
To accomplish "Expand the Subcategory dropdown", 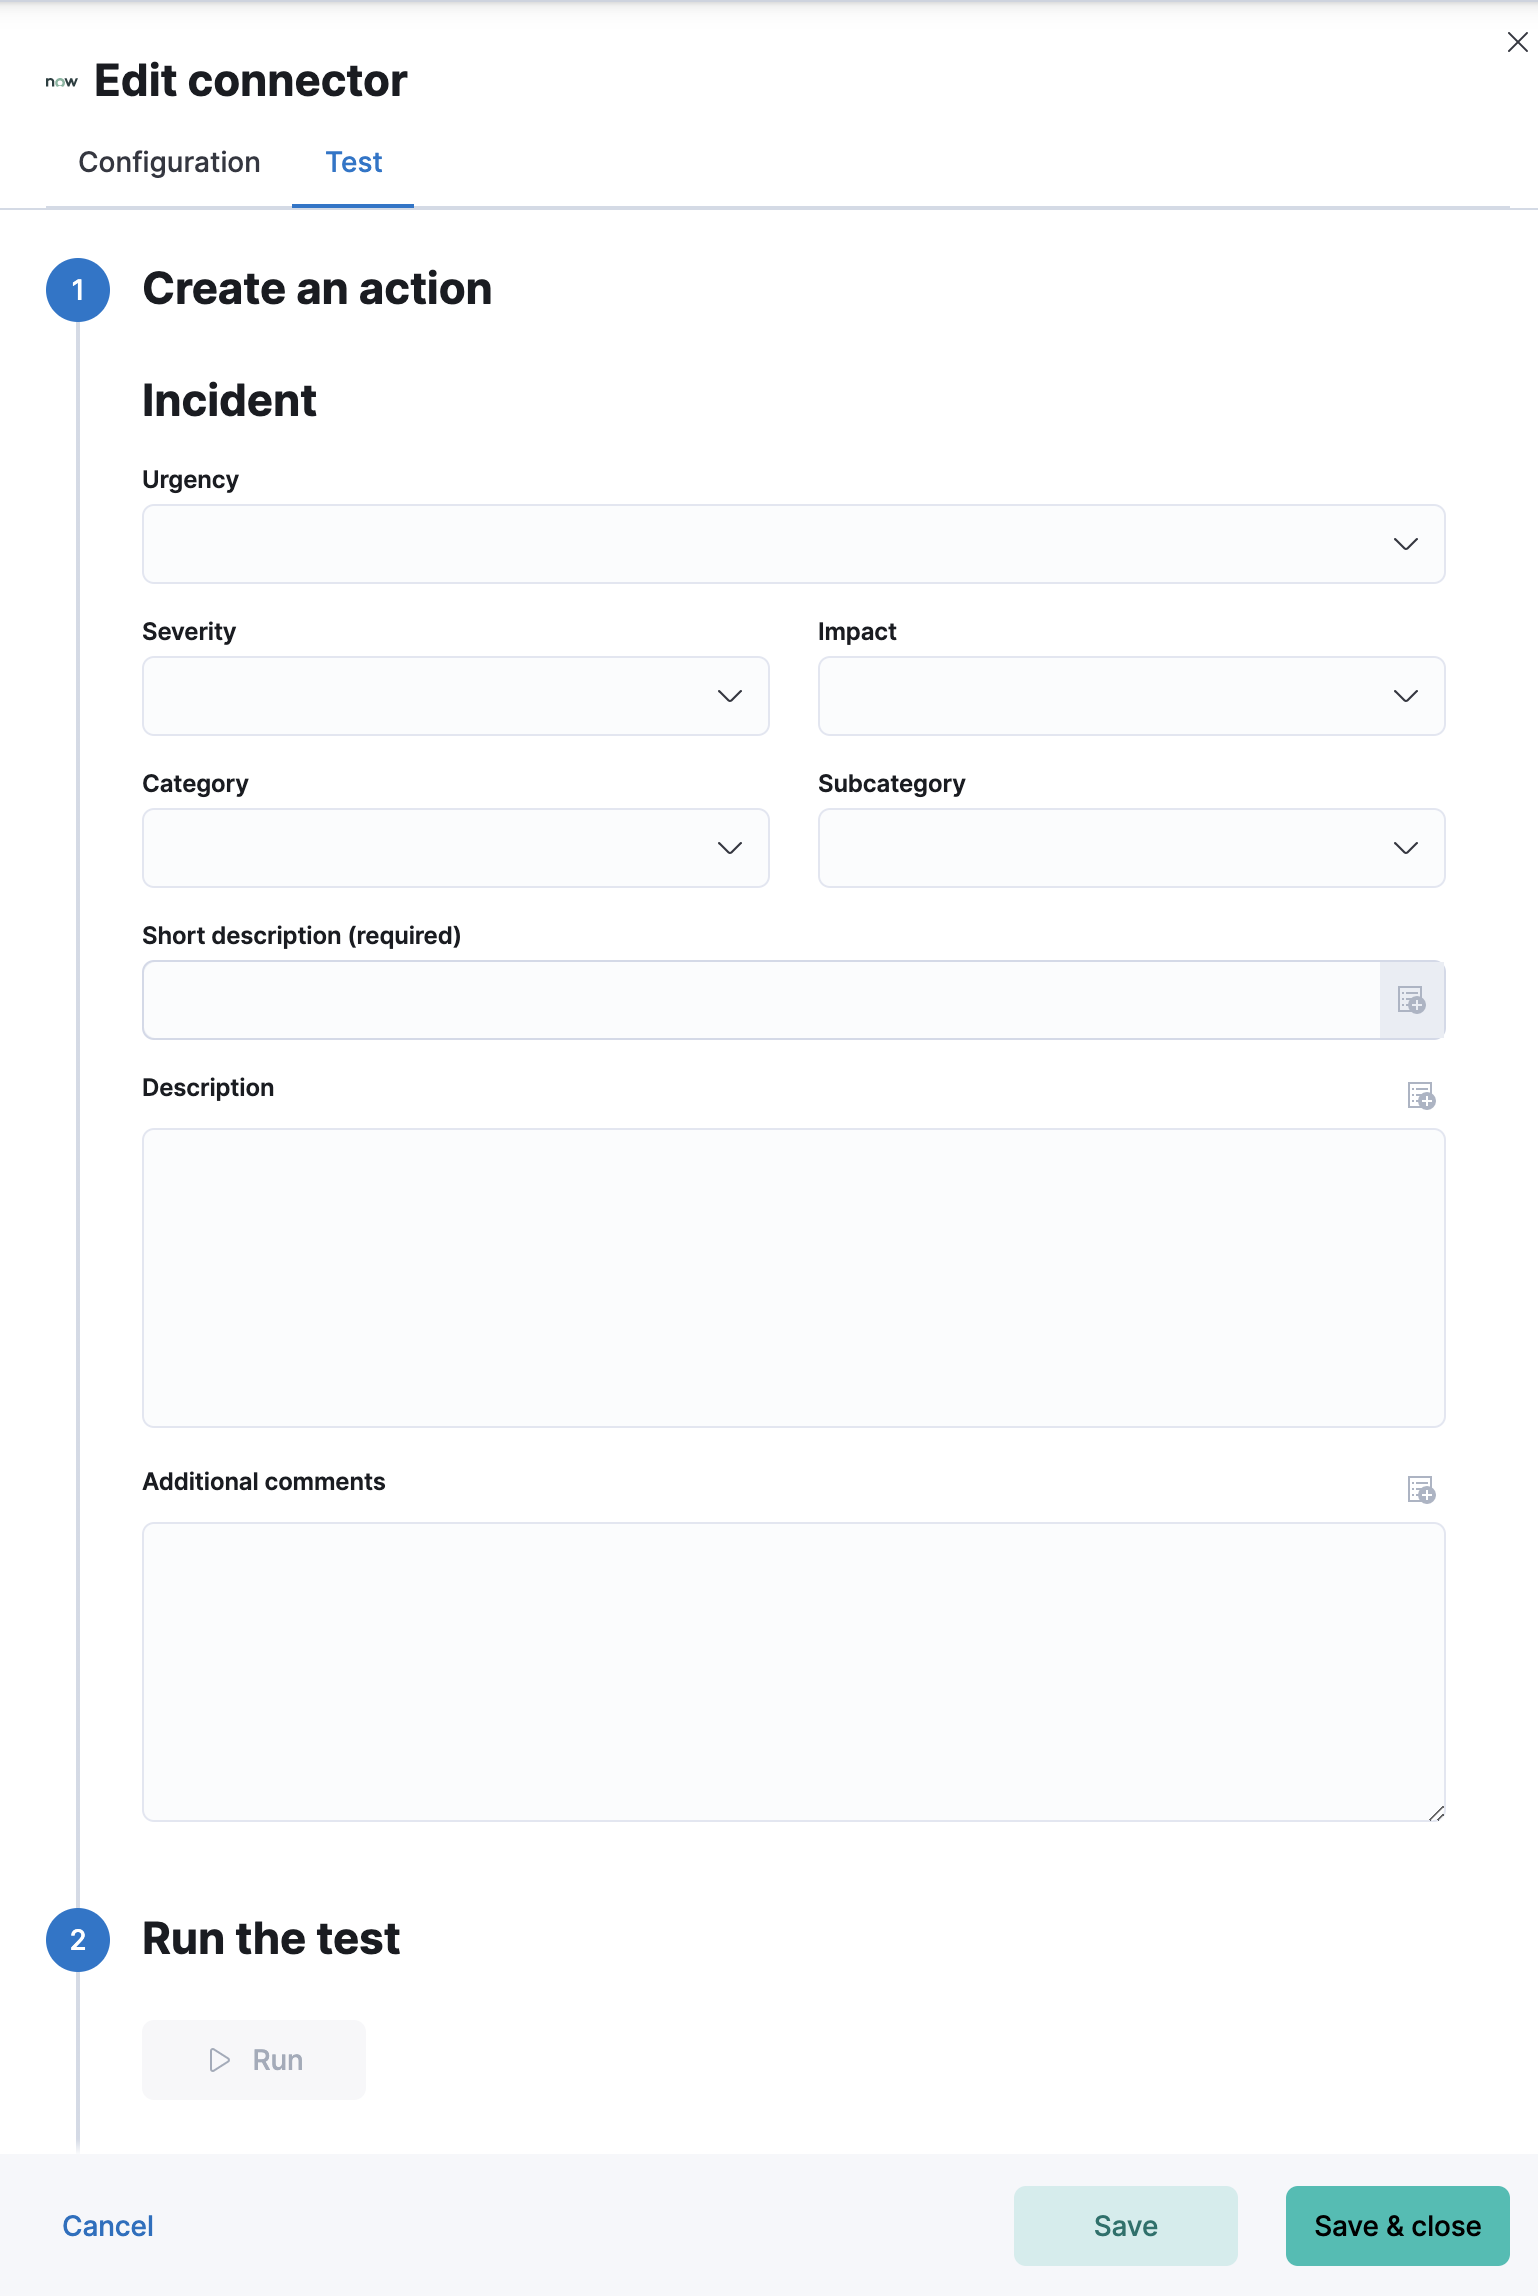I will click(x=1131, y=848).
